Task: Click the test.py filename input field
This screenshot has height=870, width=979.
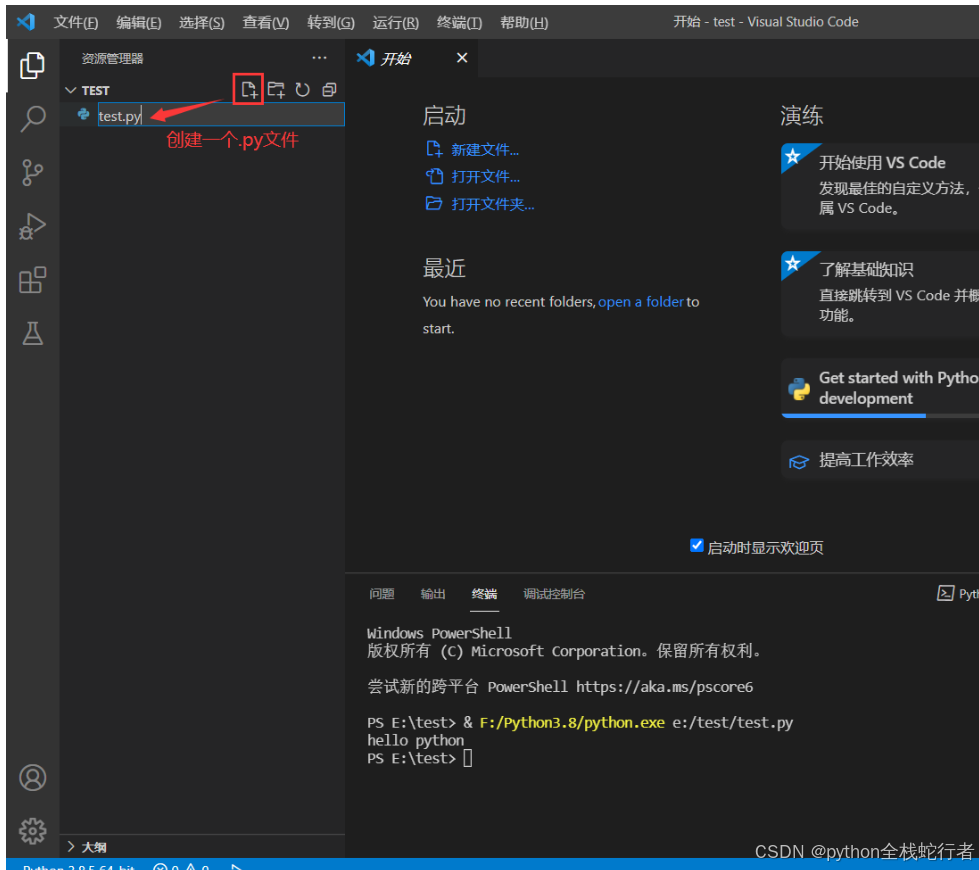Action: coord(221,115)
